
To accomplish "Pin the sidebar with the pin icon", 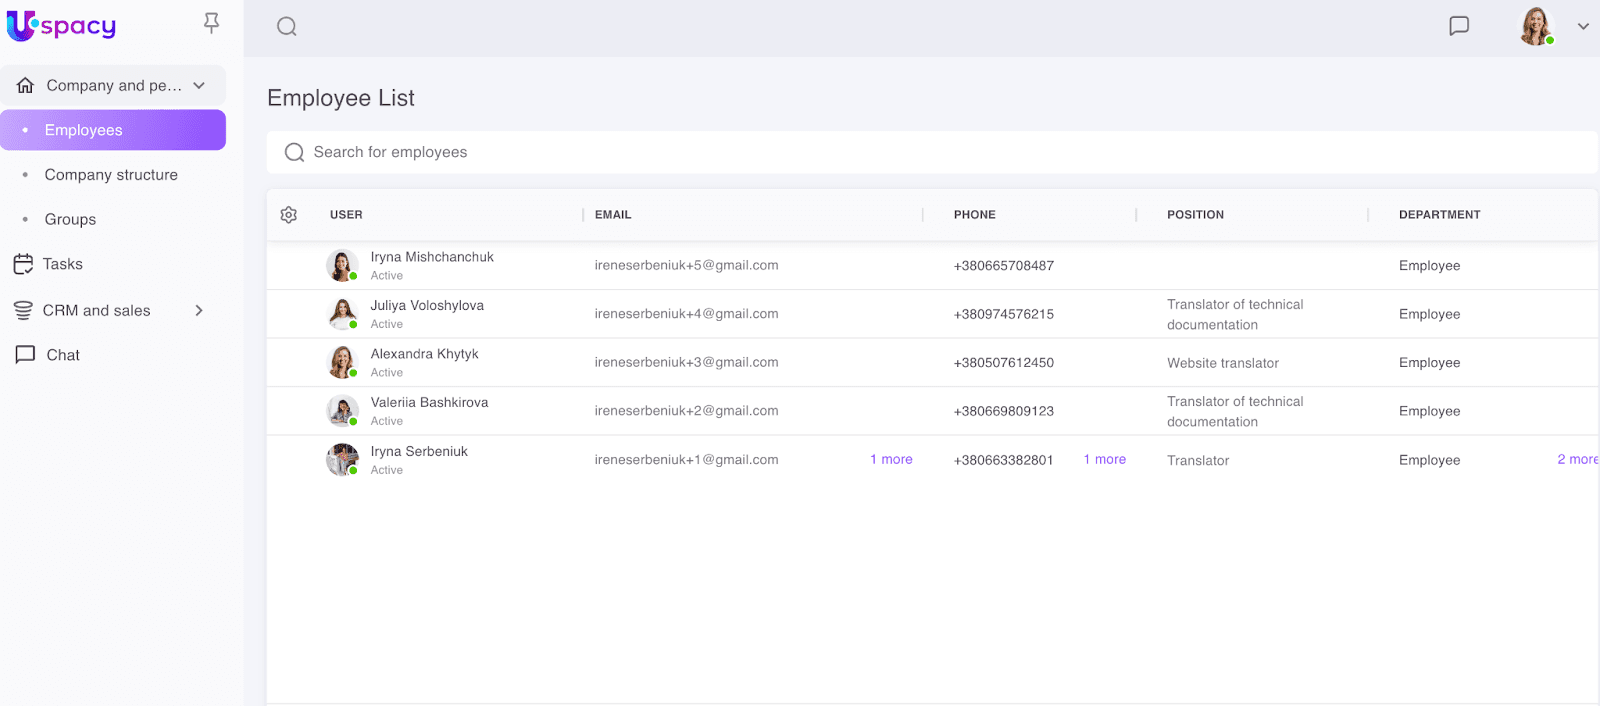I will [x=211, y=23].
